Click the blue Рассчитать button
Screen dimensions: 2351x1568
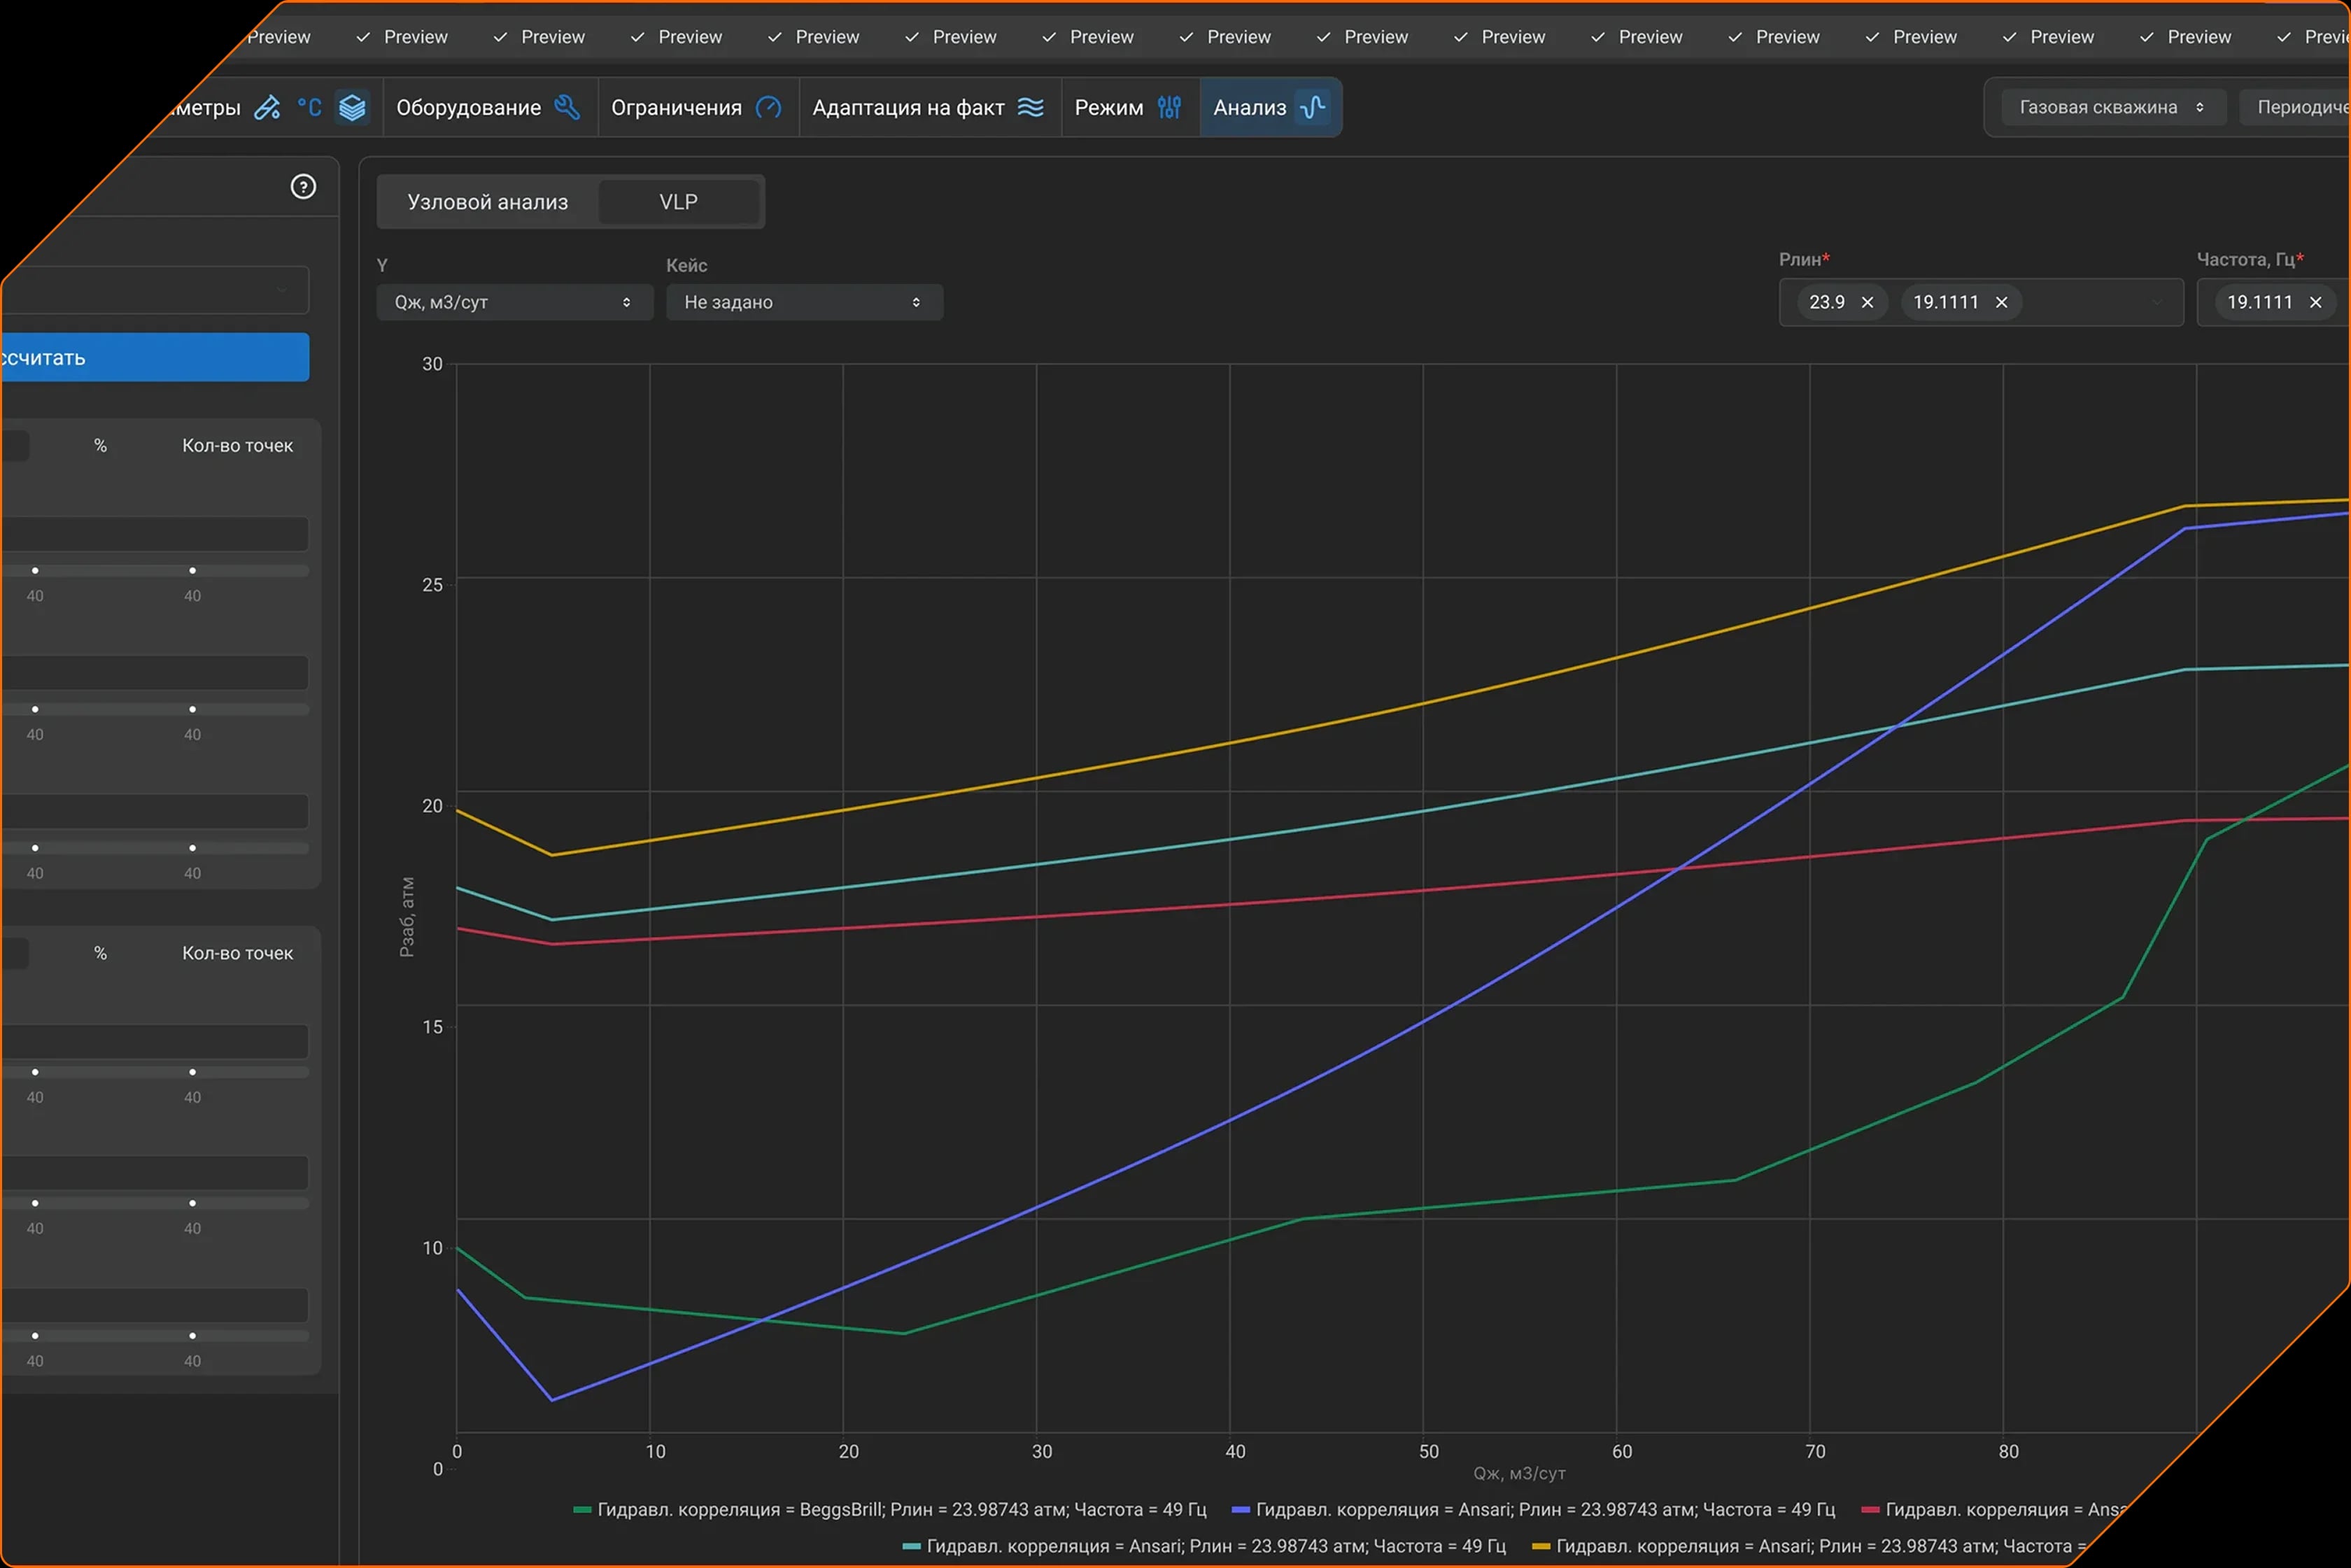click(155, 357)
